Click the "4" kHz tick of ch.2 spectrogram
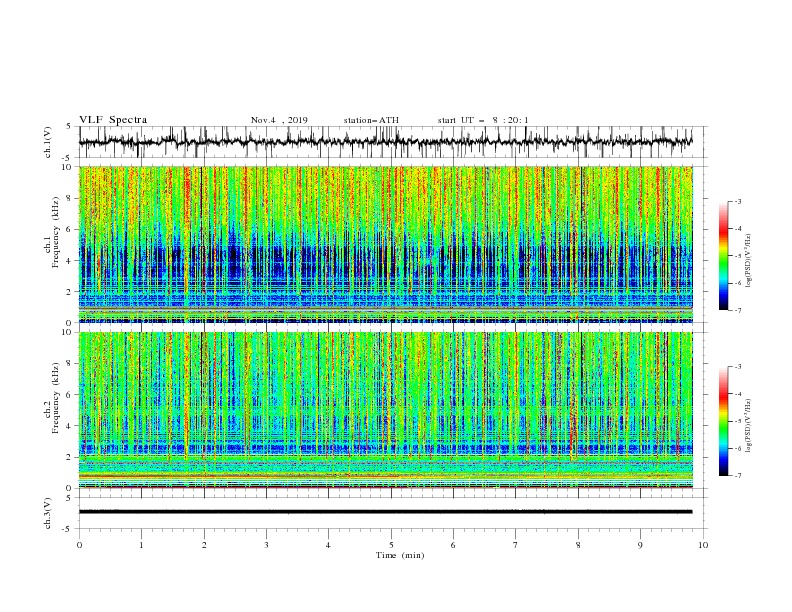The width and height of the screenshot is (792, 612). point(70,426)
